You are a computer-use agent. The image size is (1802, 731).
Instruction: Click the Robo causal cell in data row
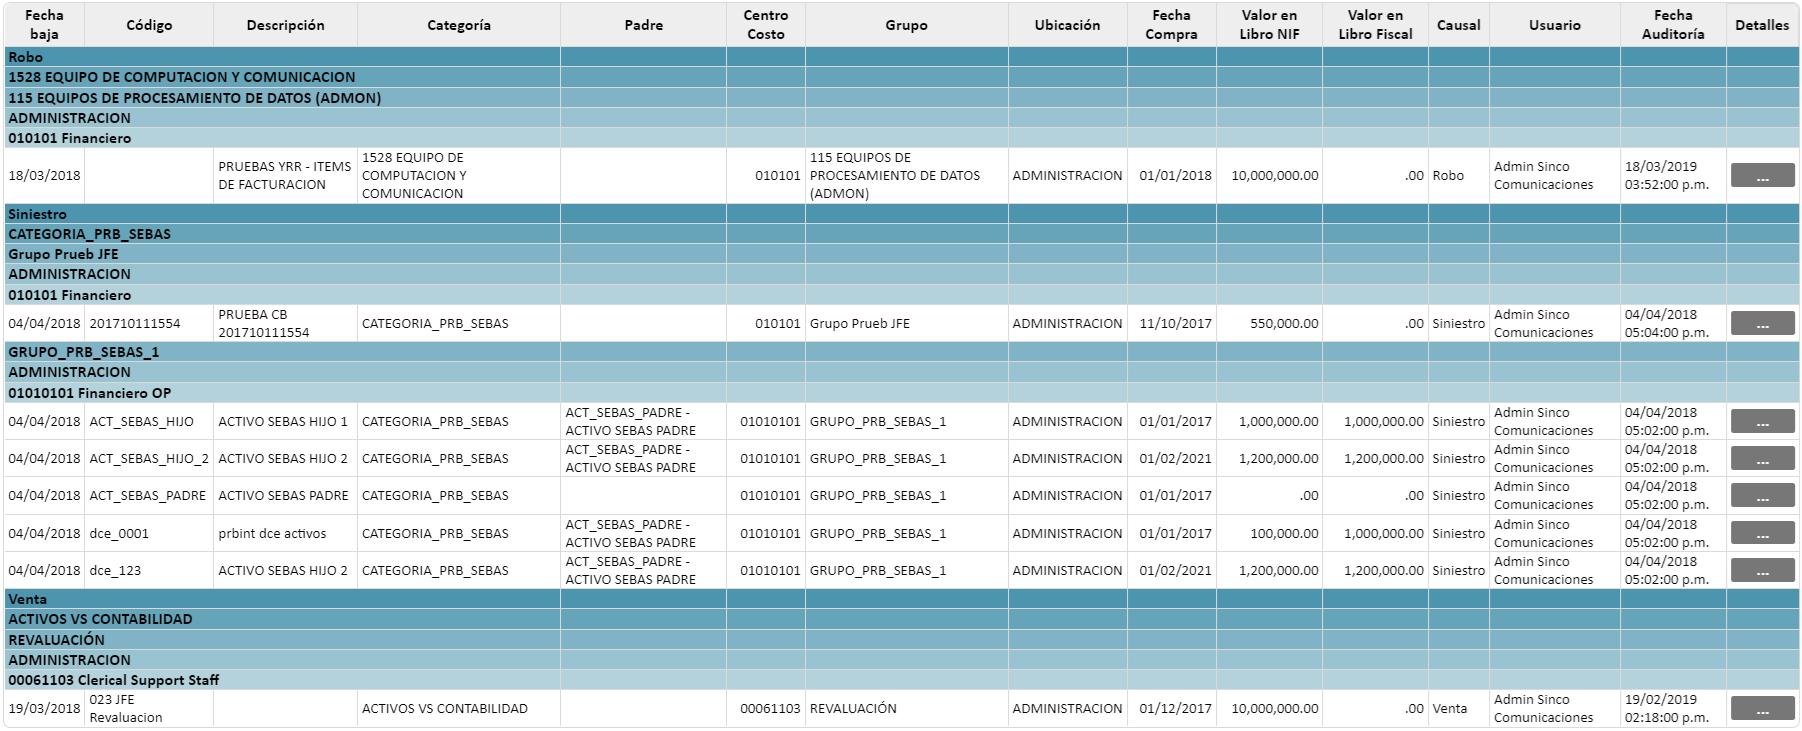1458,175
